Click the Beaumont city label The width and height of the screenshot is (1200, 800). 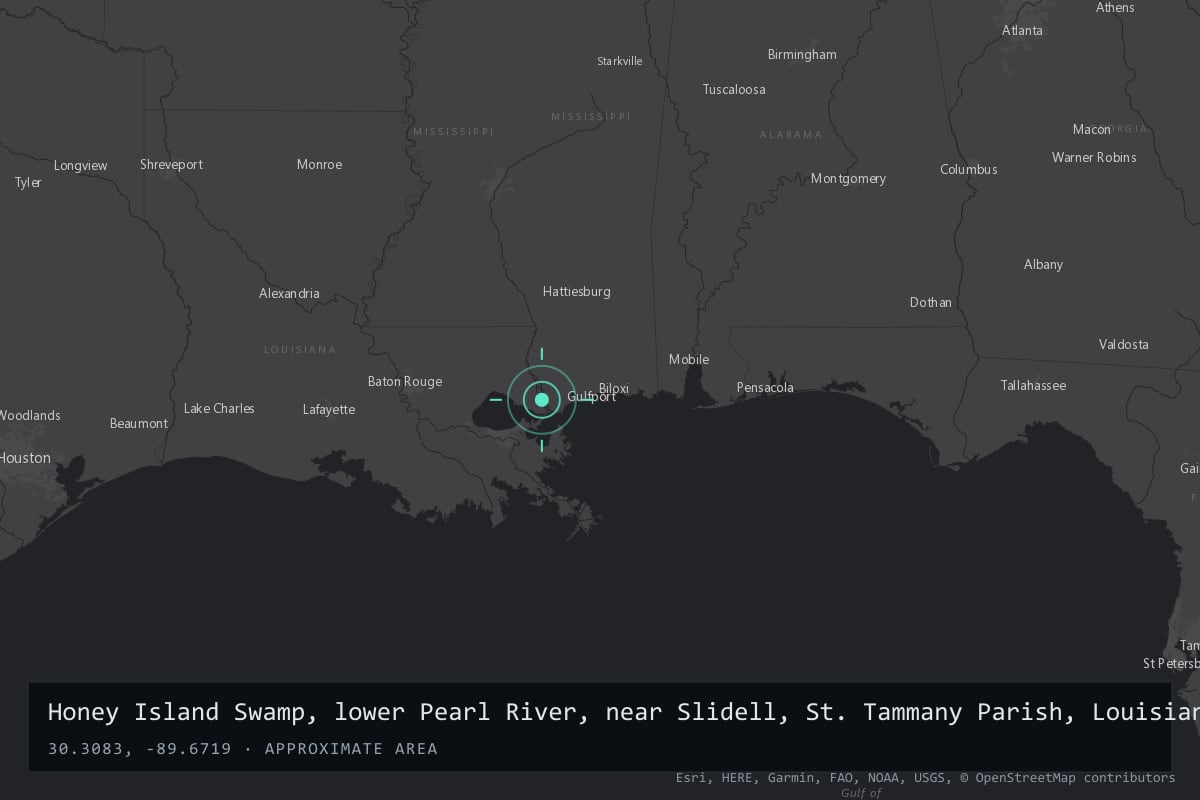point(139,423)
